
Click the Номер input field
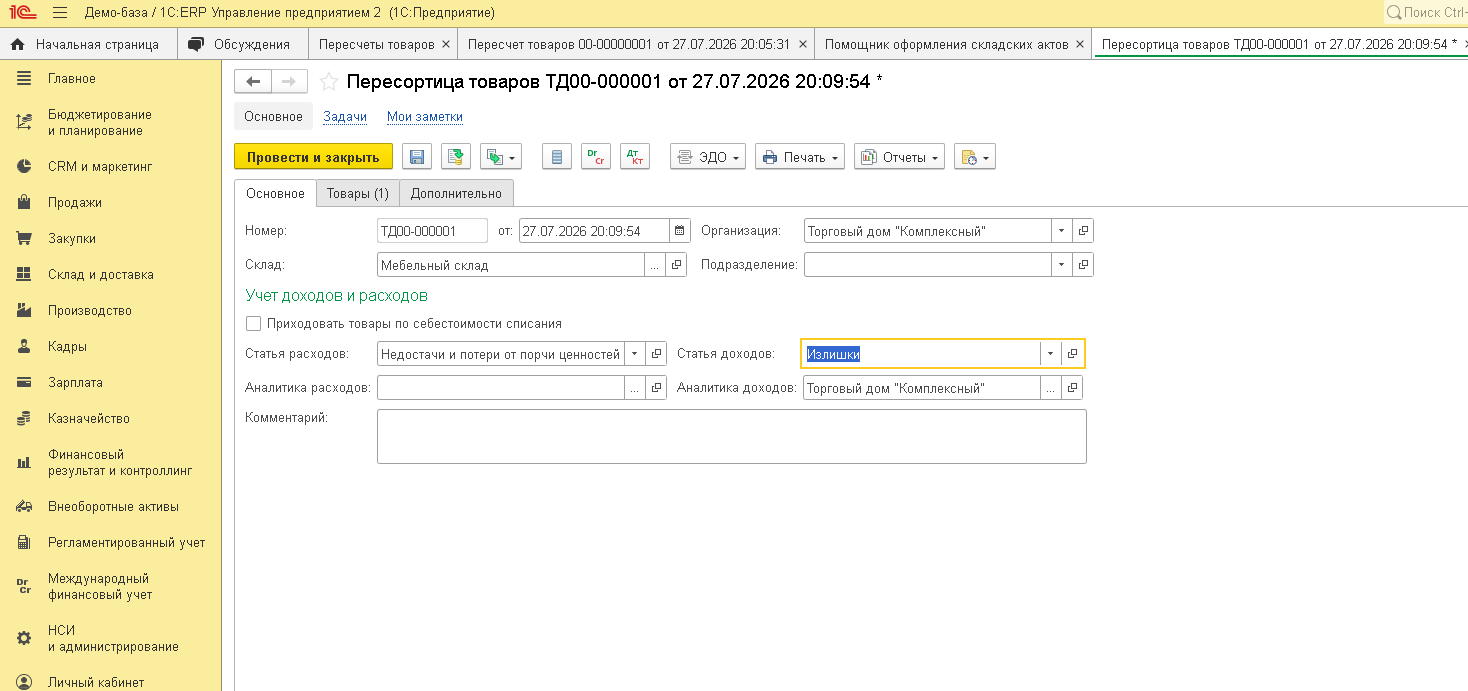click(432, 231)
